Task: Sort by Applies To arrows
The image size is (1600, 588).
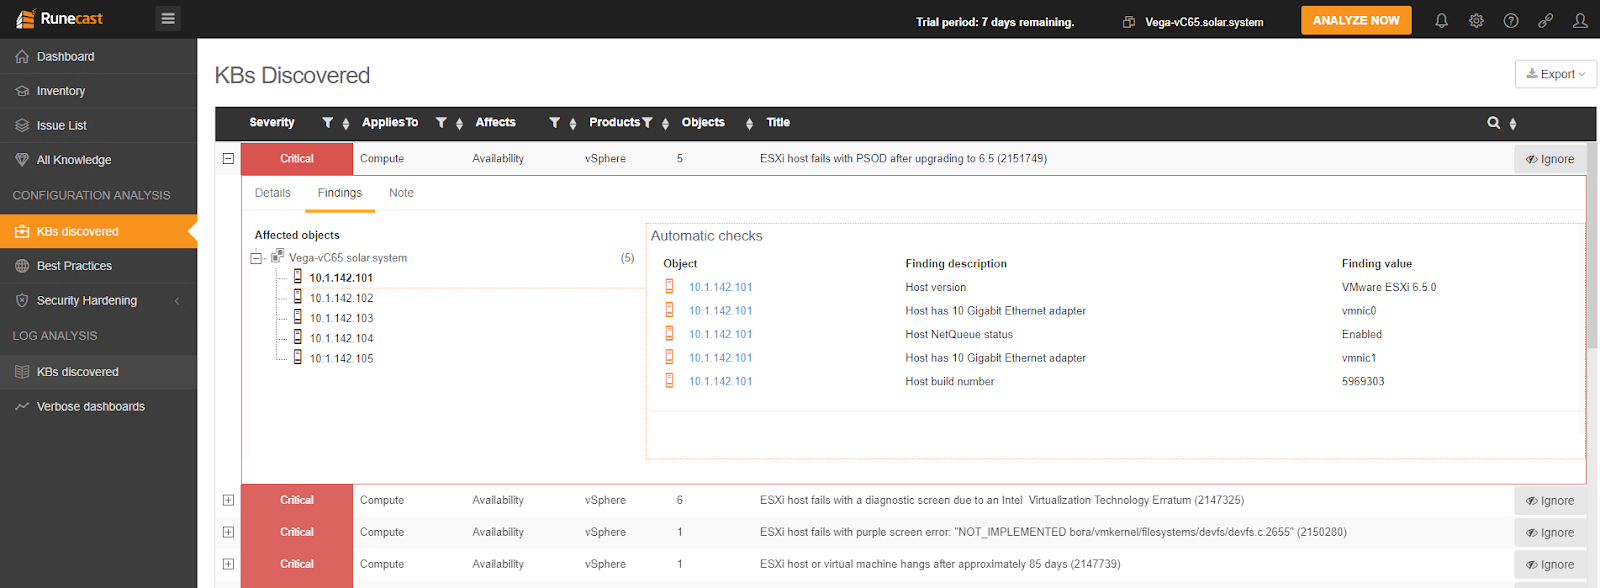Action: [459, 124]
